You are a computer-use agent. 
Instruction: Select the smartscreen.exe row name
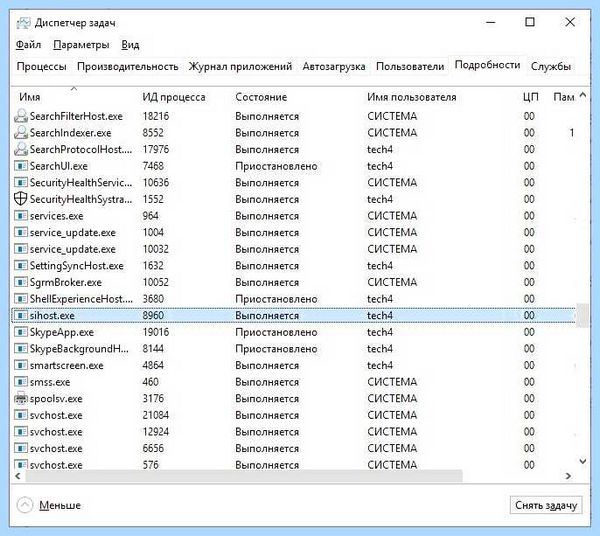(67, 365)
